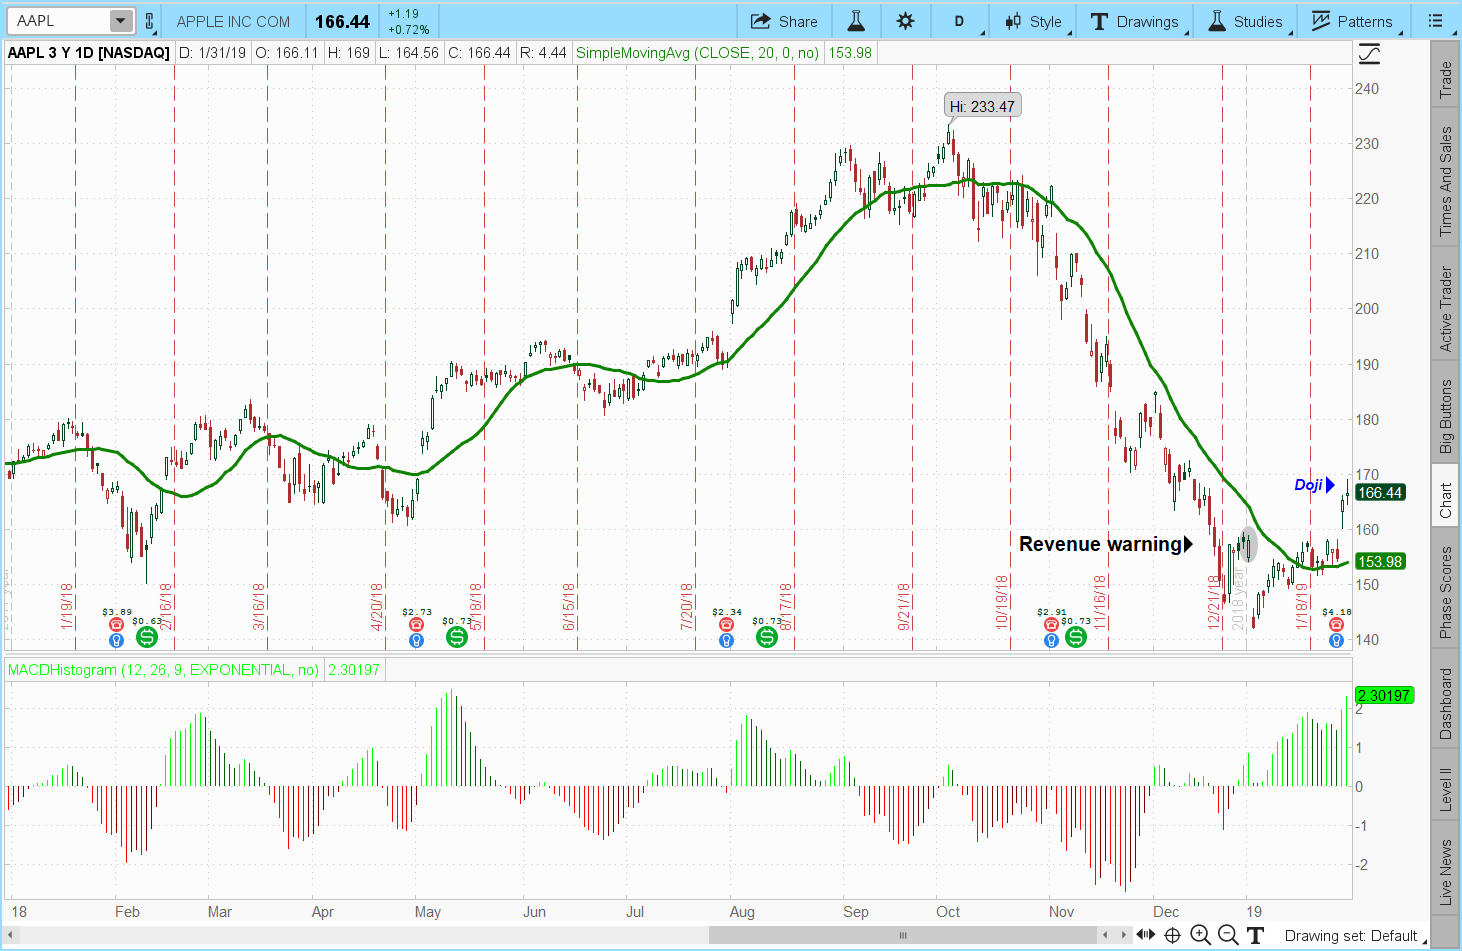Click the Hi: 233.47 price bubble

(982, 106)
